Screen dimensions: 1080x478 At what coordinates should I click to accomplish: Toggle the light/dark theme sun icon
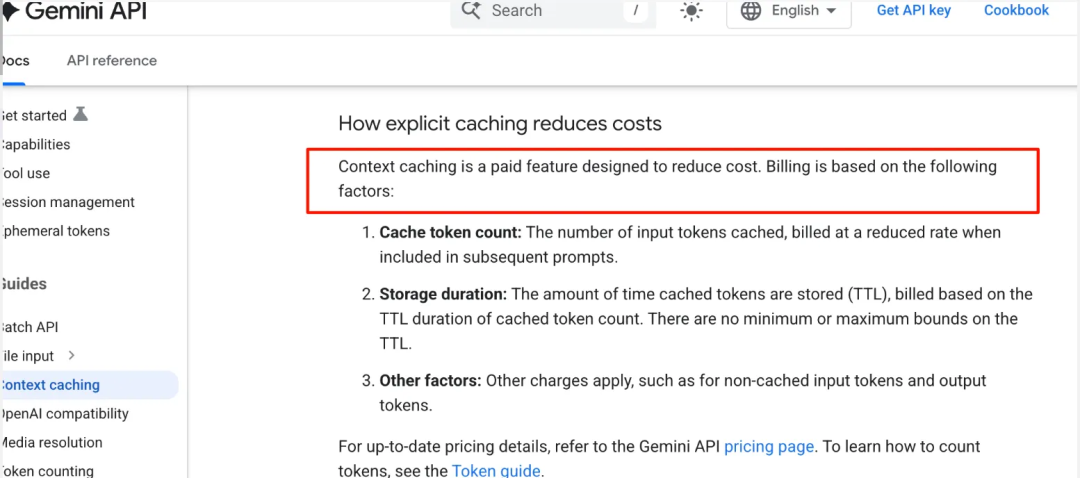(691, 11)
